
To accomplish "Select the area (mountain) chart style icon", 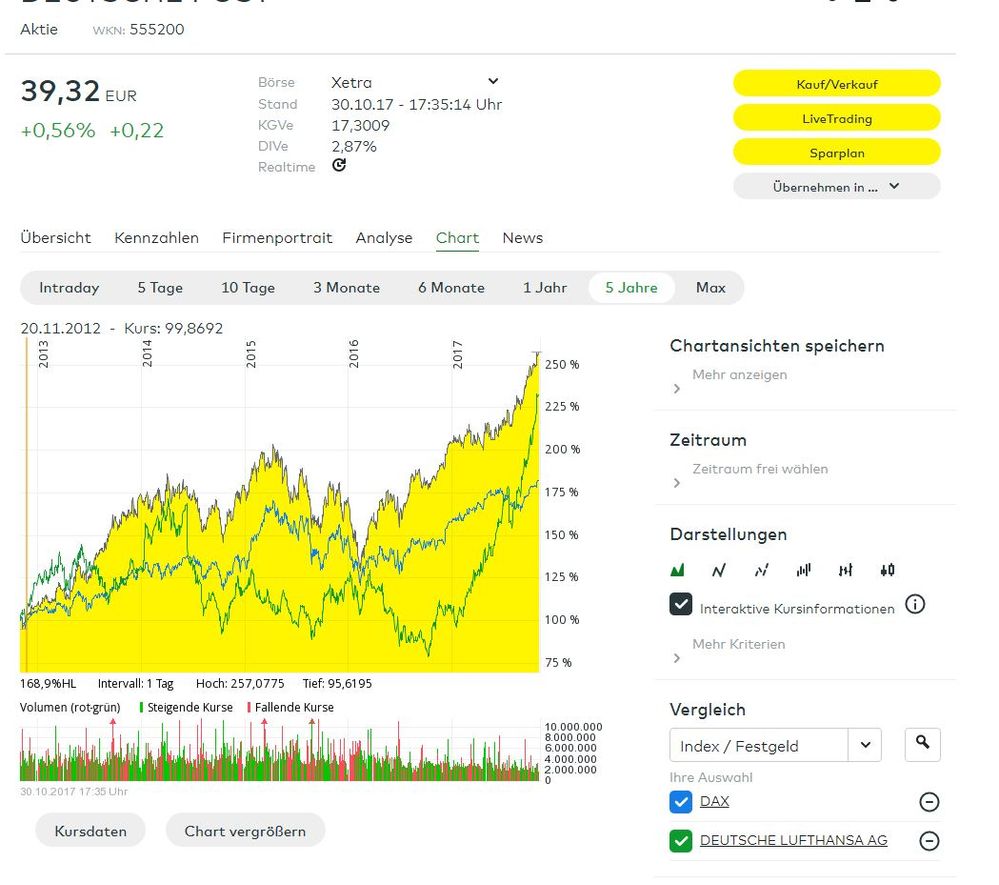I will click(x=678, y=571).
